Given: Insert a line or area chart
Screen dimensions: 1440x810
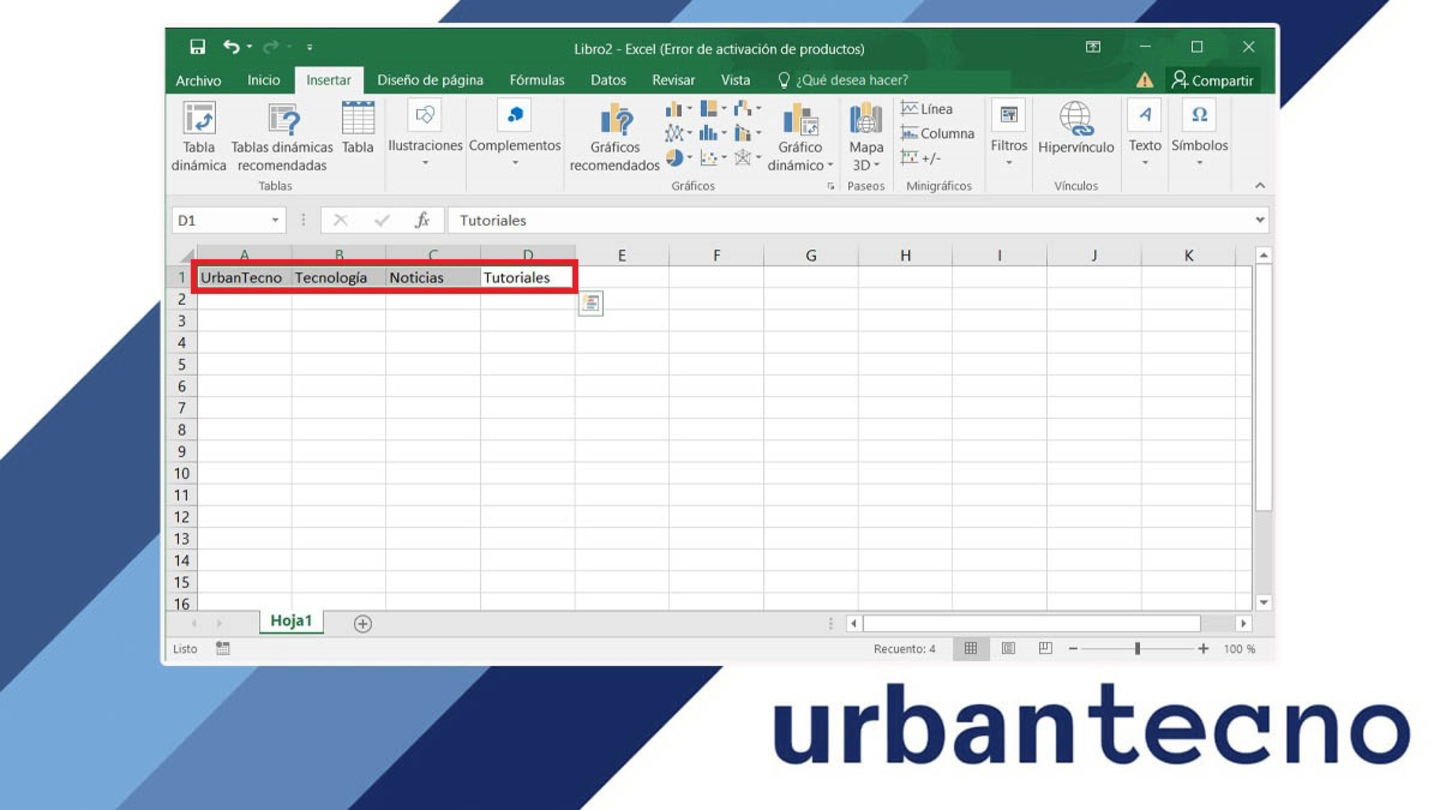Looking at the screenshot, I should pos(679,133).
